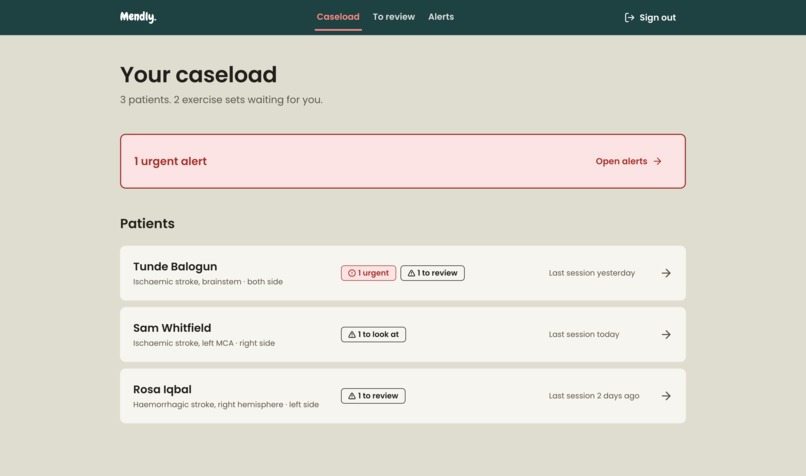
Task: Click the Sign out label
Action: 657,17
